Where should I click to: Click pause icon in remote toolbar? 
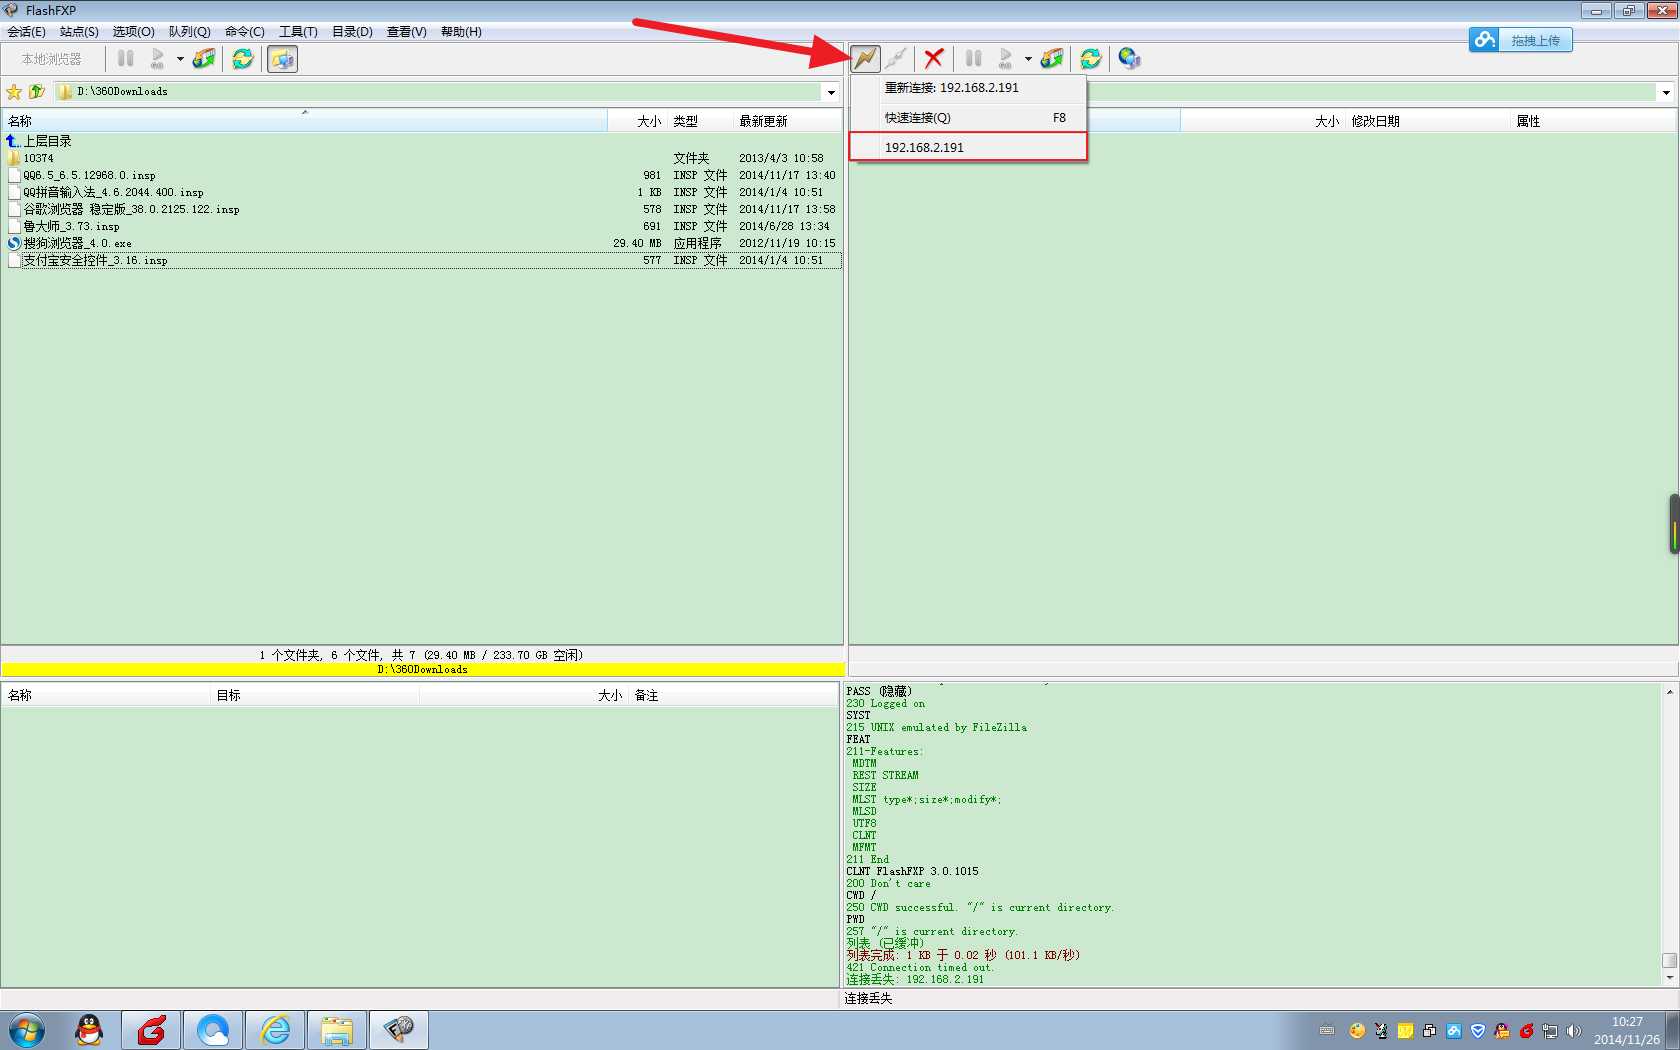point(973,59)
